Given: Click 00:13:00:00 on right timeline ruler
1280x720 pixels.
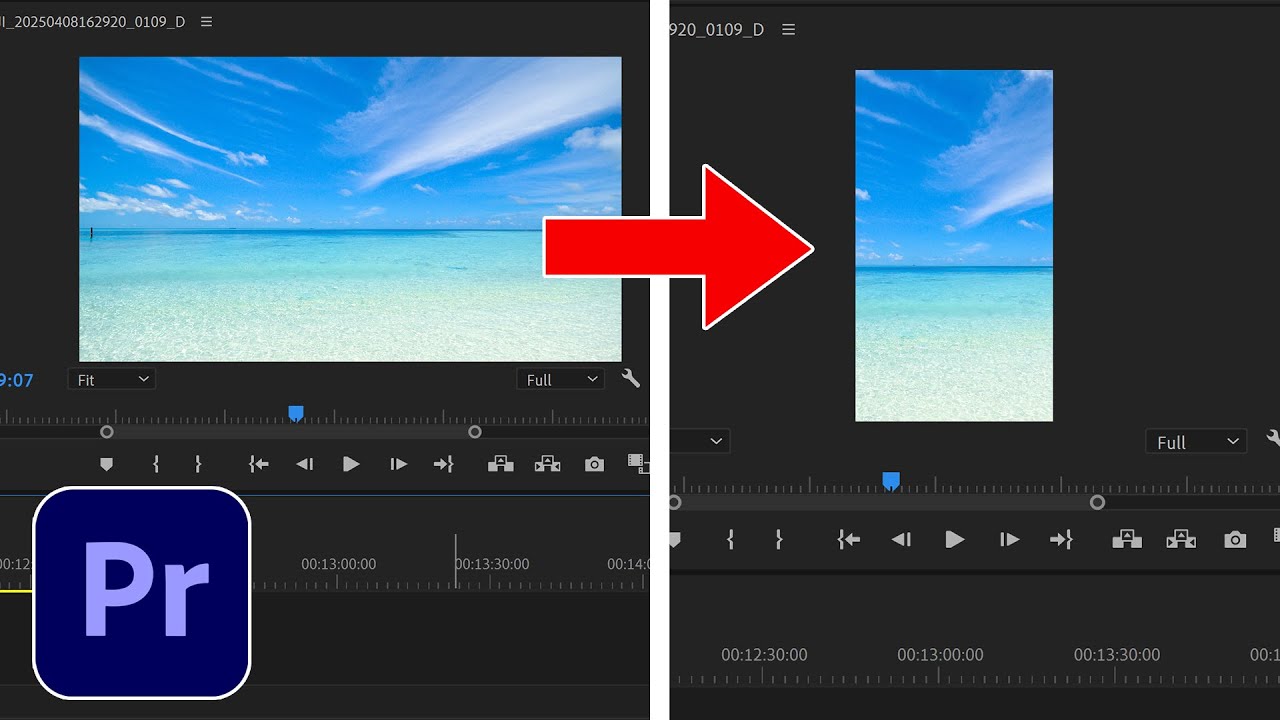Looking at the screenshot, I should coord(940,655).
